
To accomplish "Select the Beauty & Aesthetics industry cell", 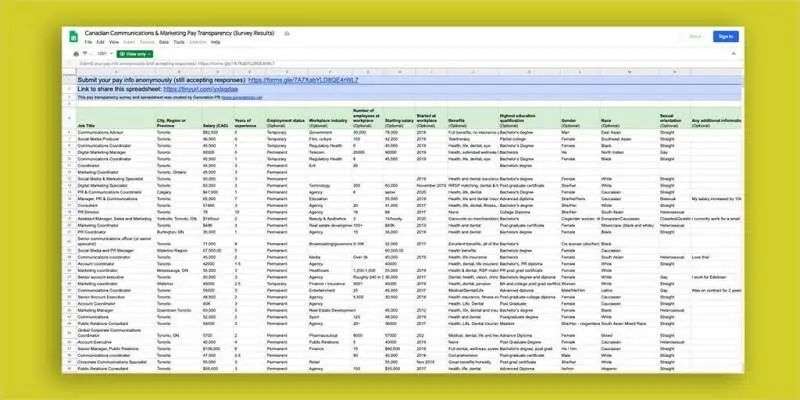I will point(330,218).
